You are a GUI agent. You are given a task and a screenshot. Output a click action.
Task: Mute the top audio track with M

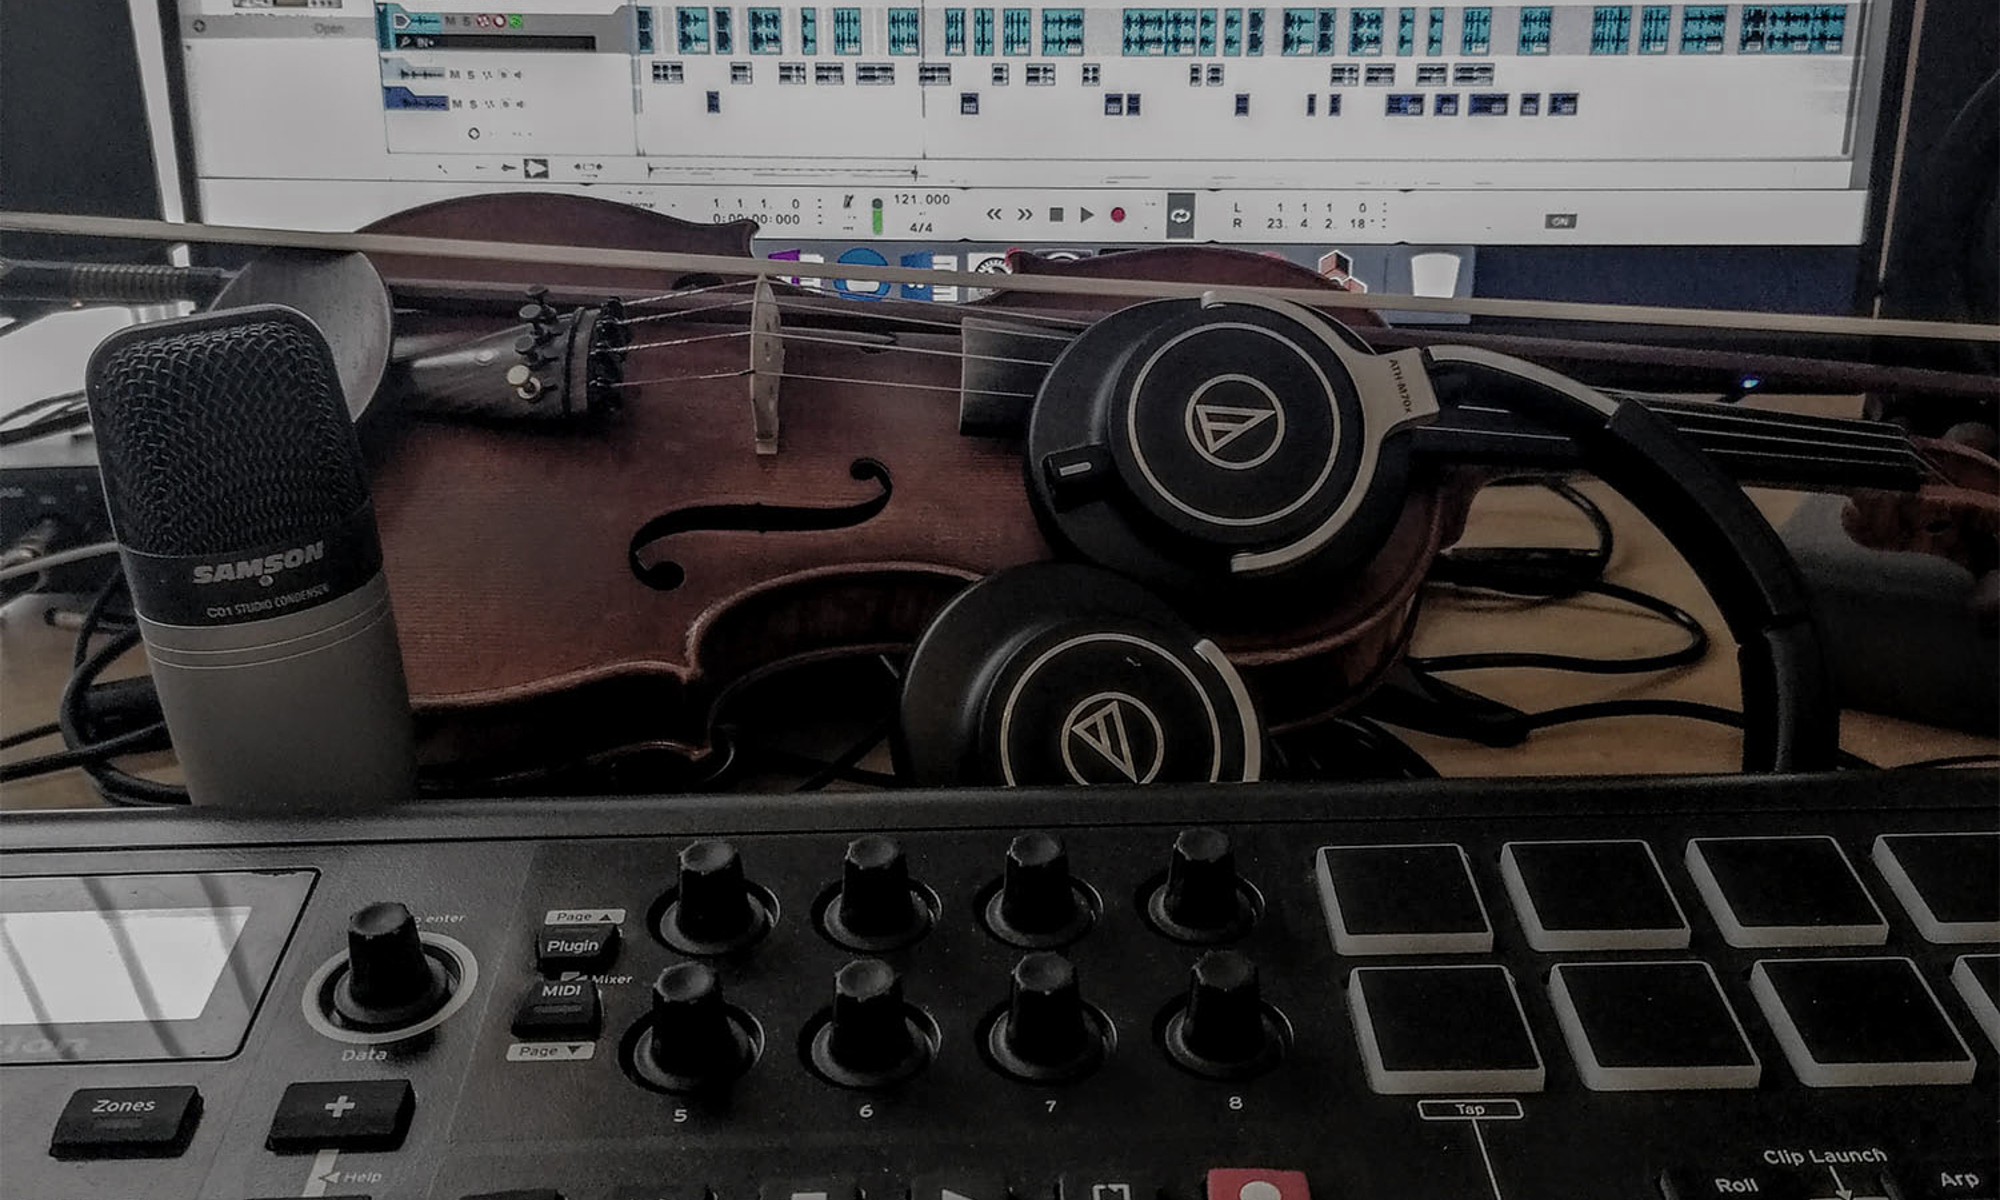point(451,21)
